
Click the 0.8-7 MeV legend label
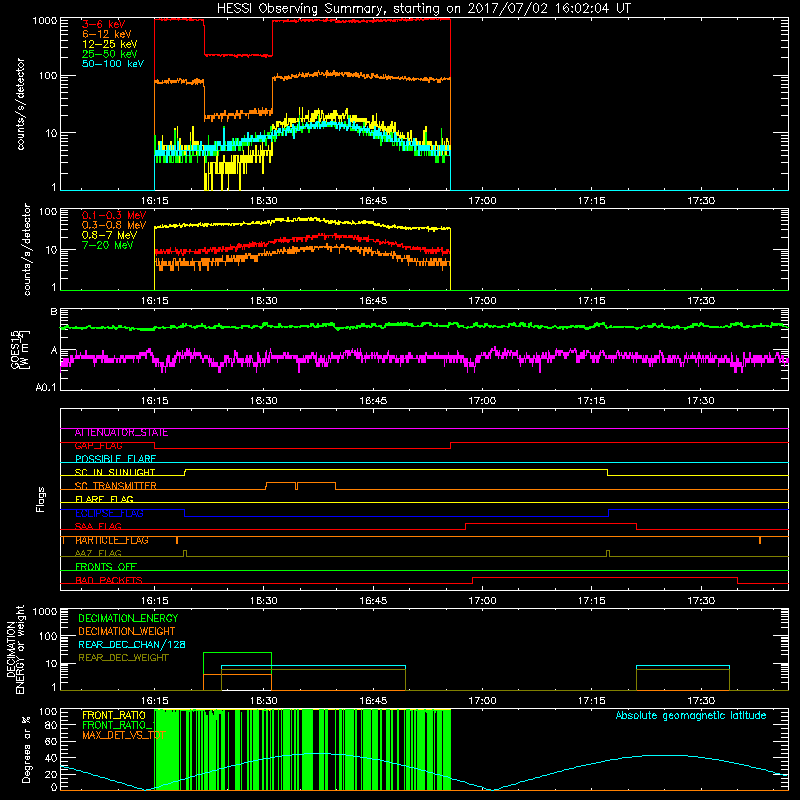click(109, 235)
